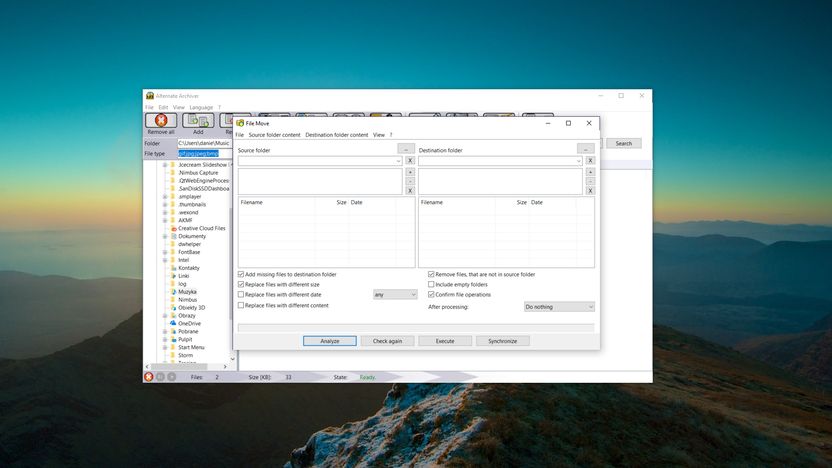The image size is (832, 468).
Task: Click red stop icon in Archiver status bar
Action: coord(149,377)
